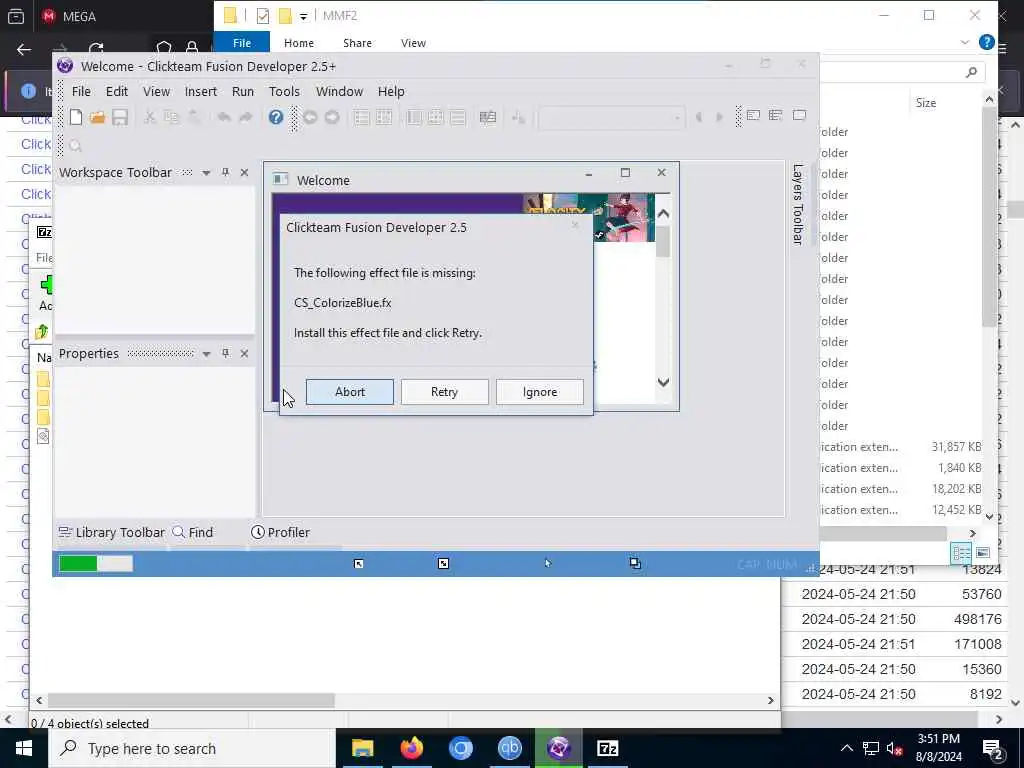Open qBittorrent from the taskbar
Screen dimensions: 1024x768
coord(509,748)
